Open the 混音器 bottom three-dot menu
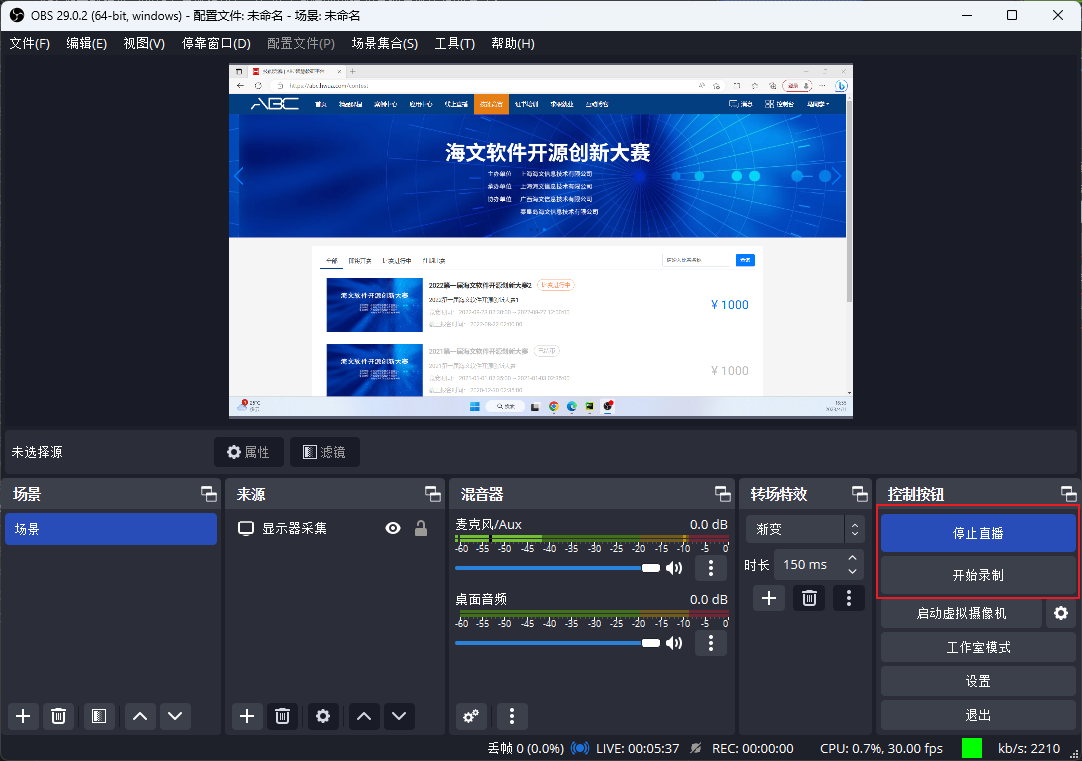The width and height of the screenshot is (1082, 761). point(512,716)
